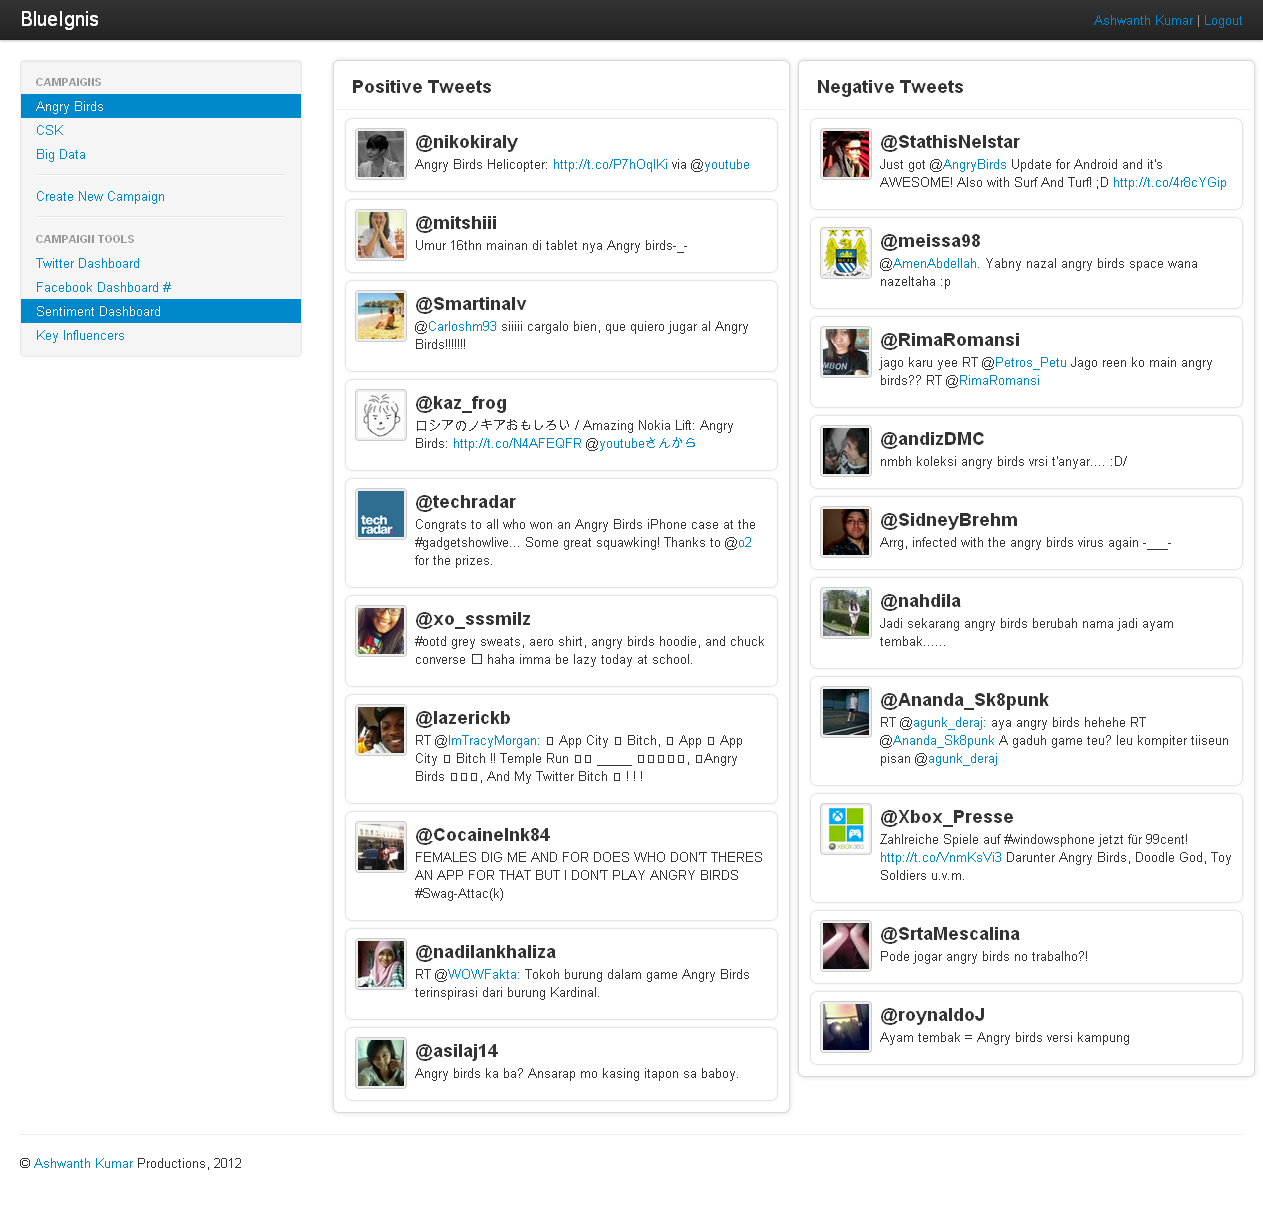Click @nikokiraly's profile avatar
1263x1221 pixels.
click(x=381, y=154)
